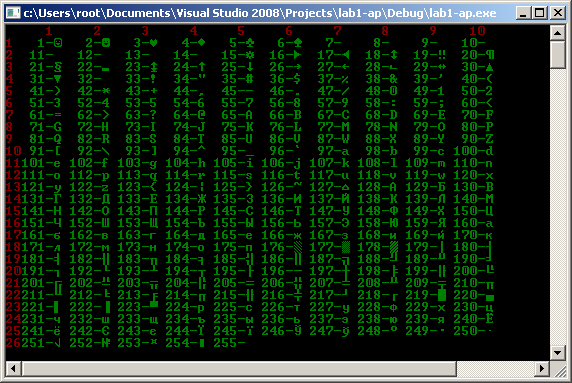Click the vertical scrollbar down arrow
The image size is (572, 383).
click(x=557, y=353)
